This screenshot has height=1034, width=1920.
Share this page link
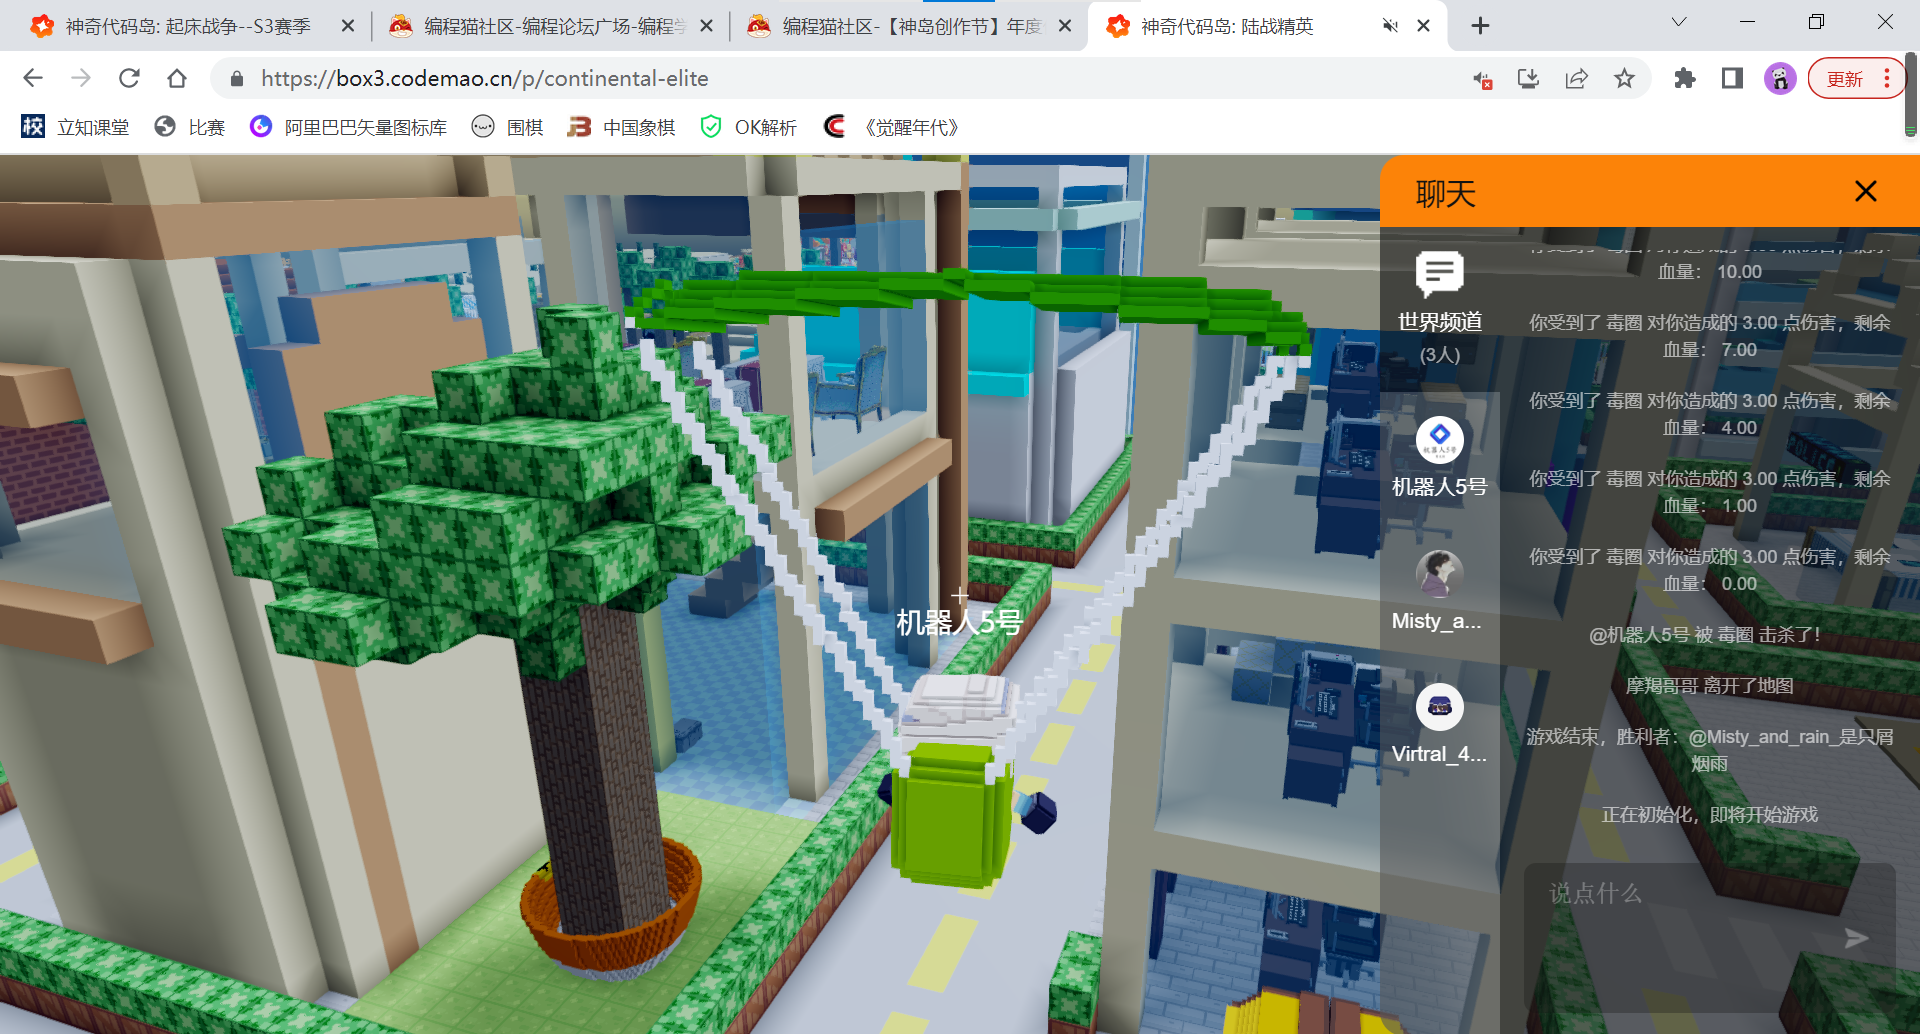pos(1576,78)
